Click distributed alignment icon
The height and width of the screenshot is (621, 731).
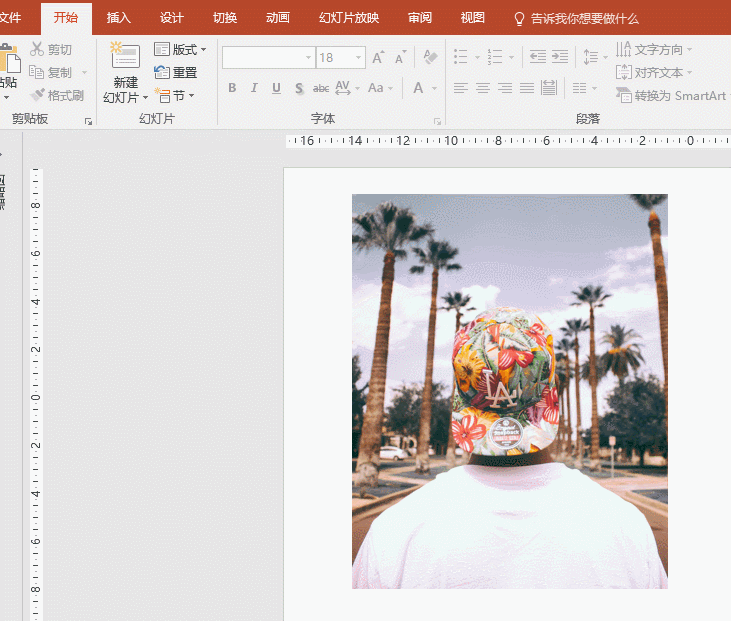(x=549, y=88)
